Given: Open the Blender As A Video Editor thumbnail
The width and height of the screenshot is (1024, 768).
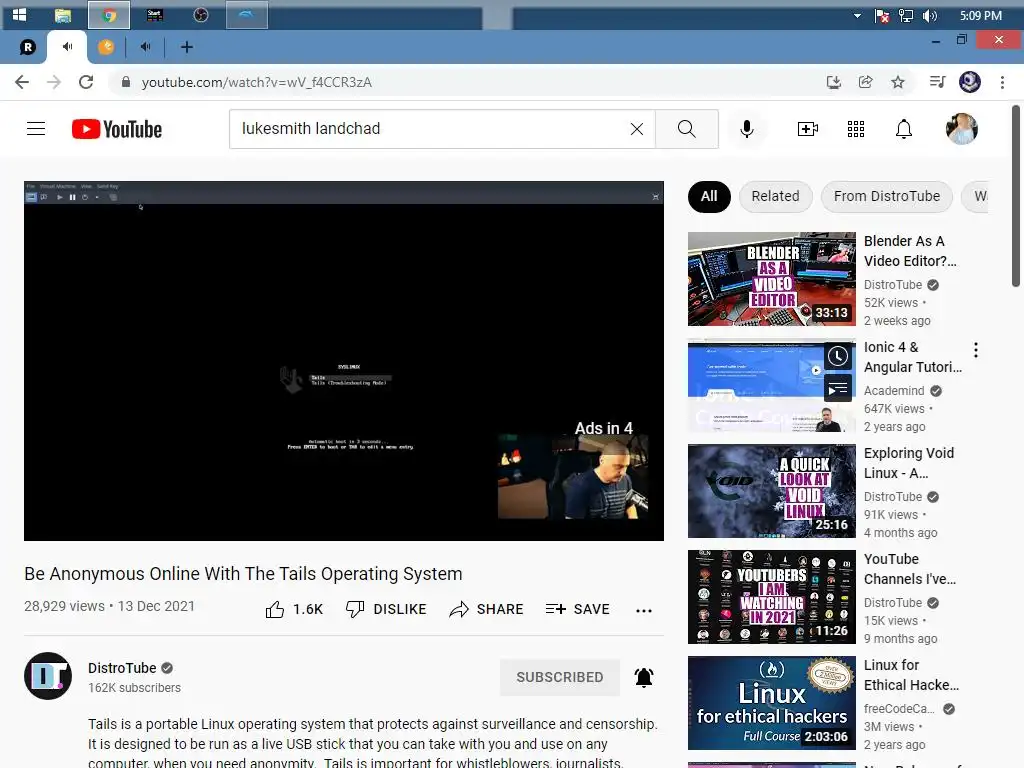Looking at the screenshot, I should point(771,279).
